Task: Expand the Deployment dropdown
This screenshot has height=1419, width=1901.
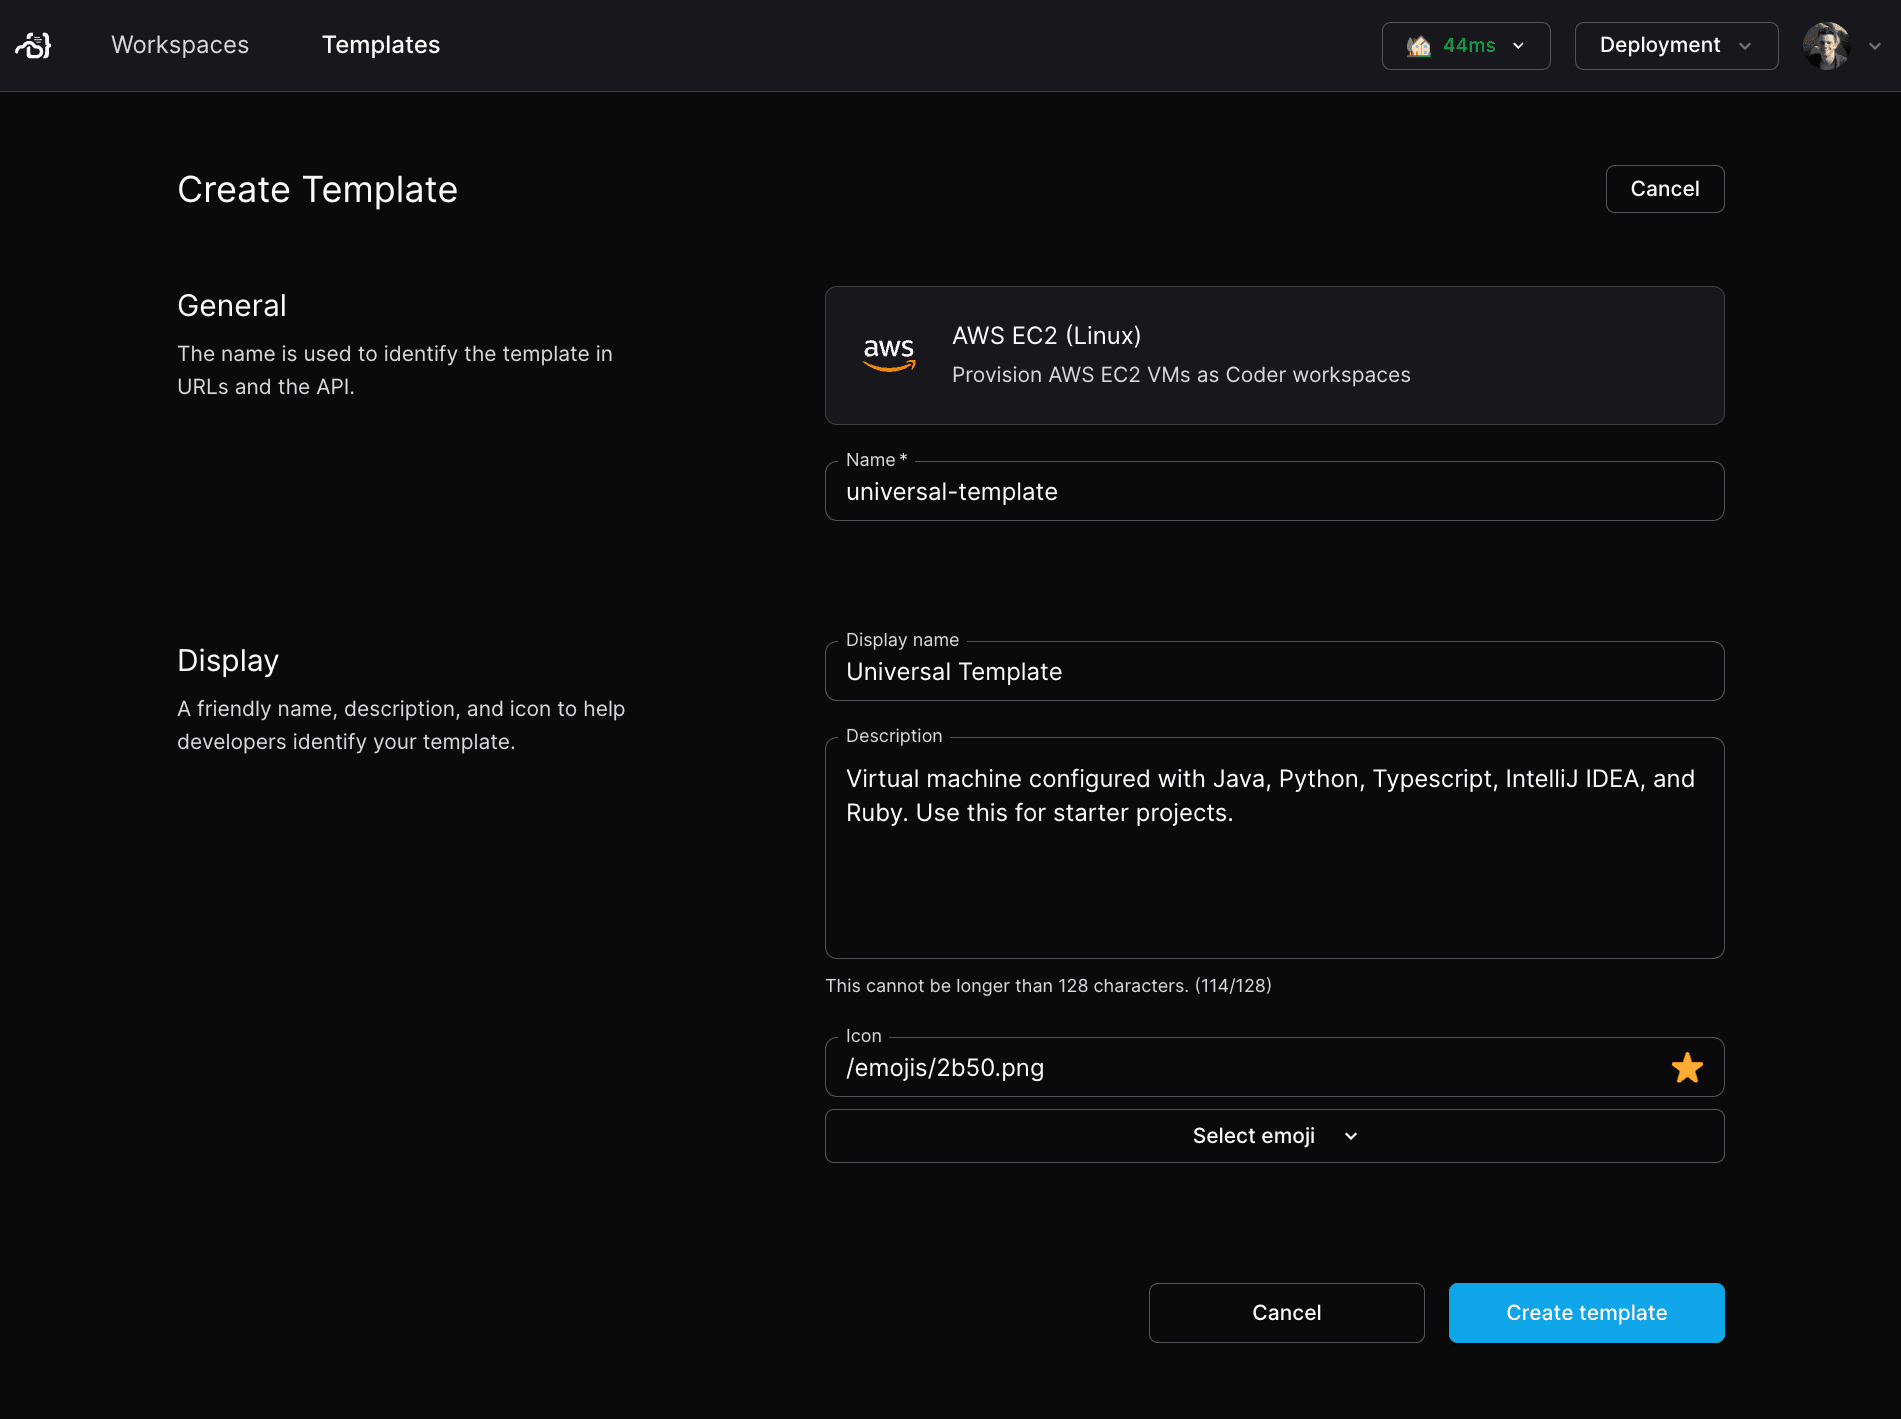Action: [1676, 46]
